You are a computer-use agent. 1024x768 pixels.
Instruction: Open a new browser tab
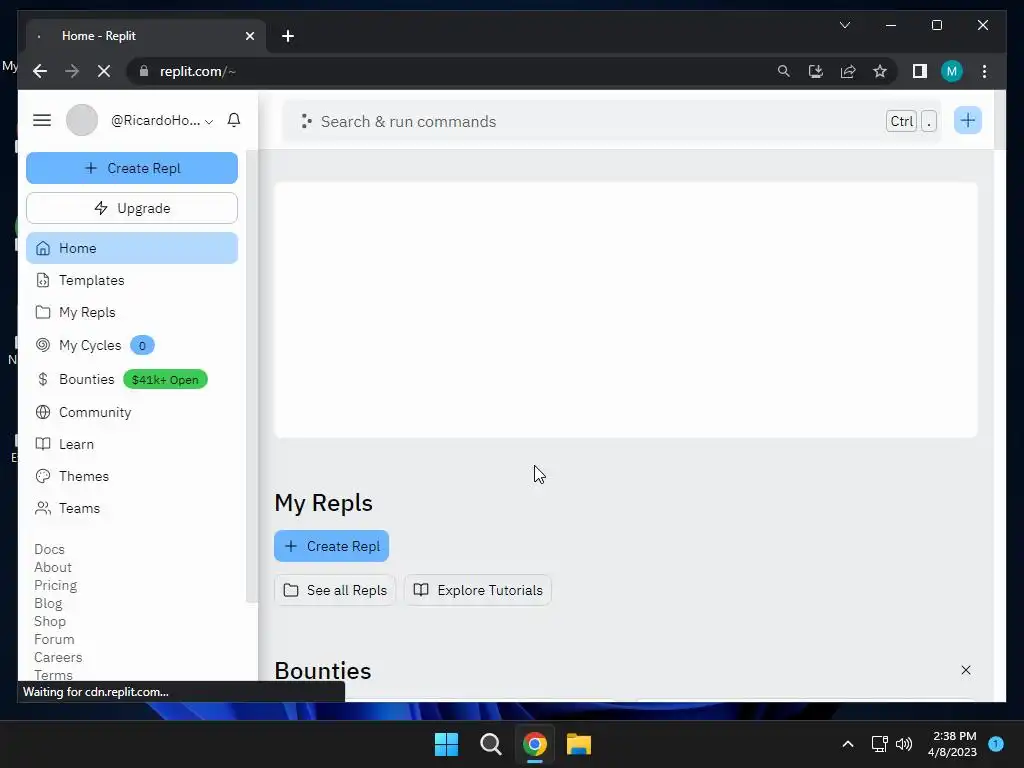coord(288,36)
